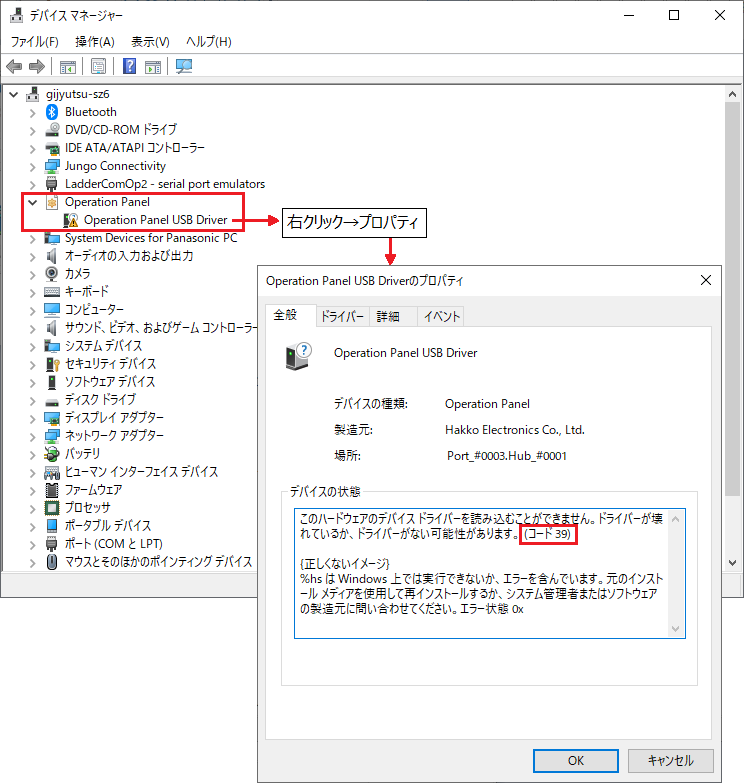
Task: Switch to the ドライバー tab
Action: [x=342, y=317]
